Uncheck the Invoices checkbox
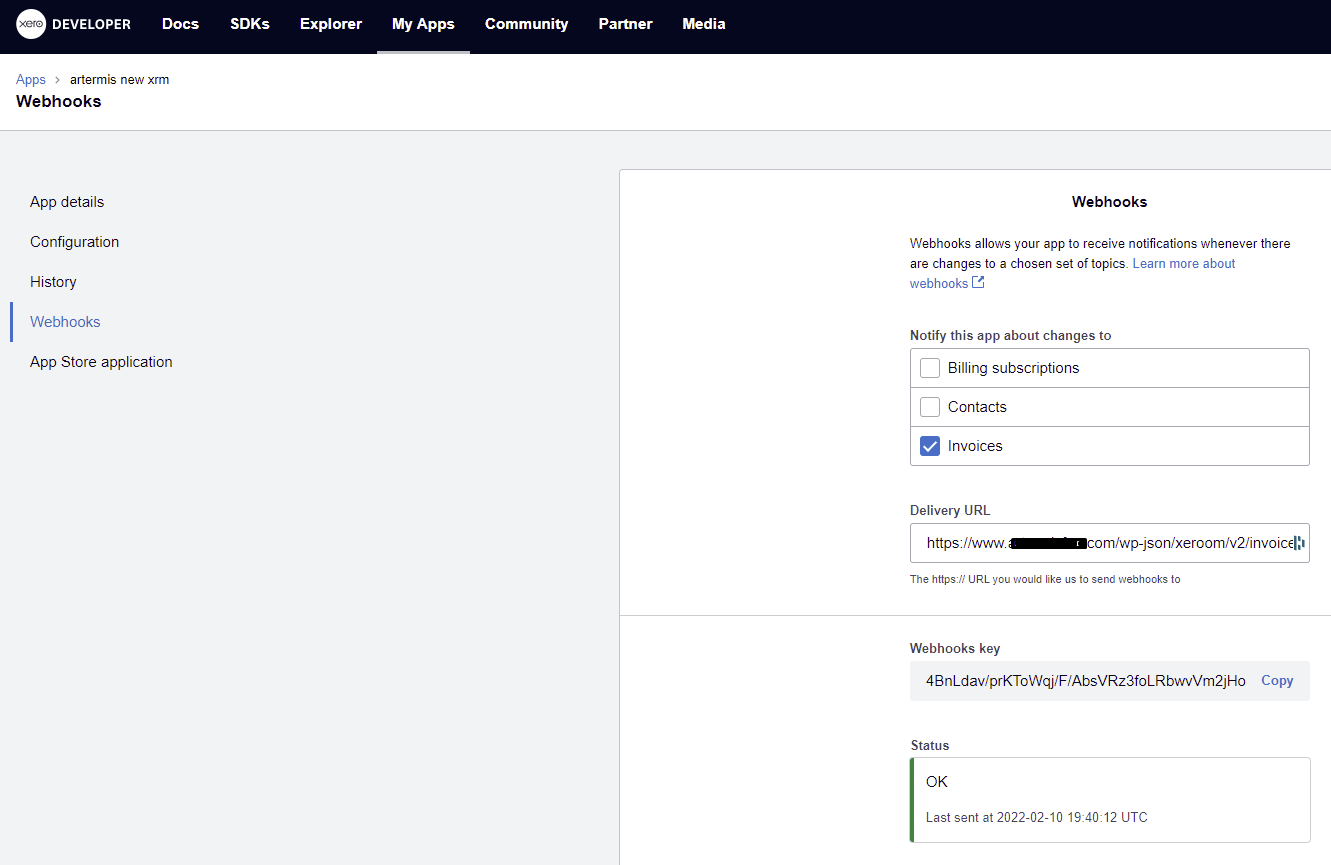The image size is (1331, 865). (930, 446)
